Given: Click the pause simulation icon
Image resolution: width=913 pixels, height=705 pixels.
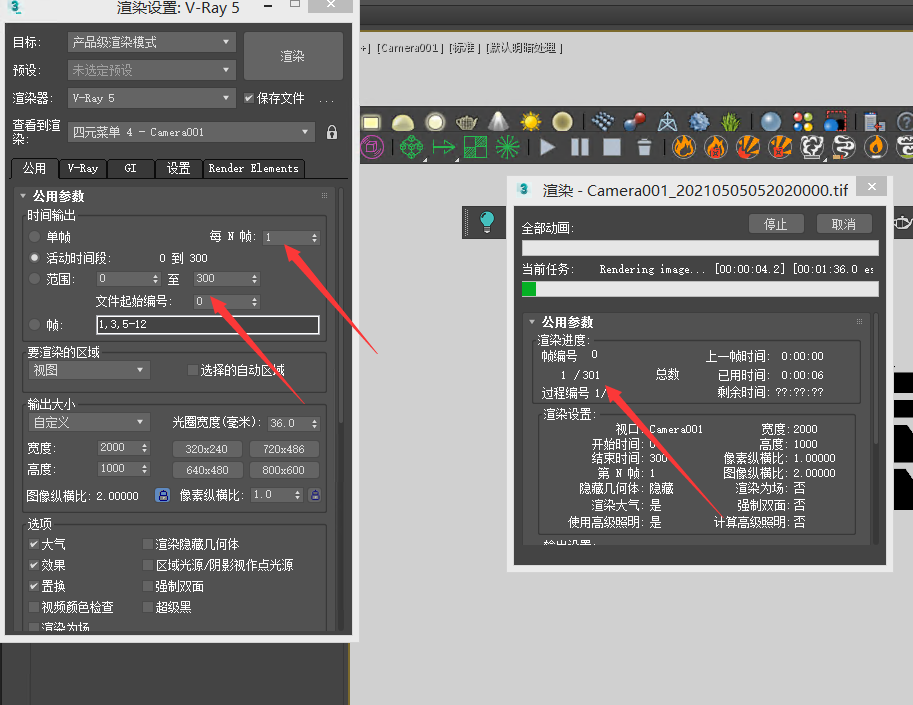Looking at the screenshot, I should click(580, 148).
